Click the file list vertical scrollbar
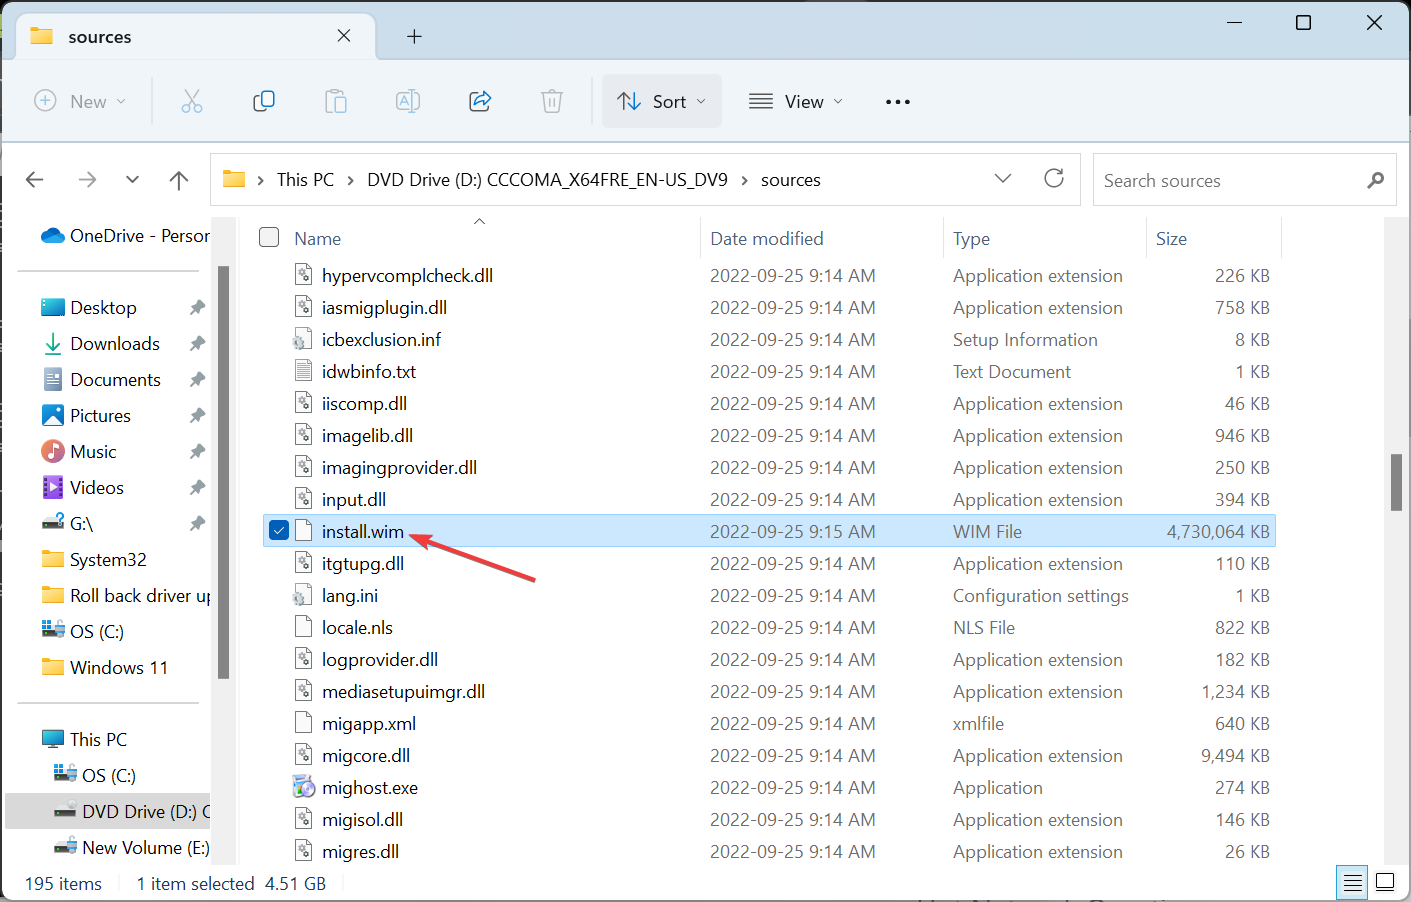Viewport: 1411px width, 902px height. coord(1396,482)
